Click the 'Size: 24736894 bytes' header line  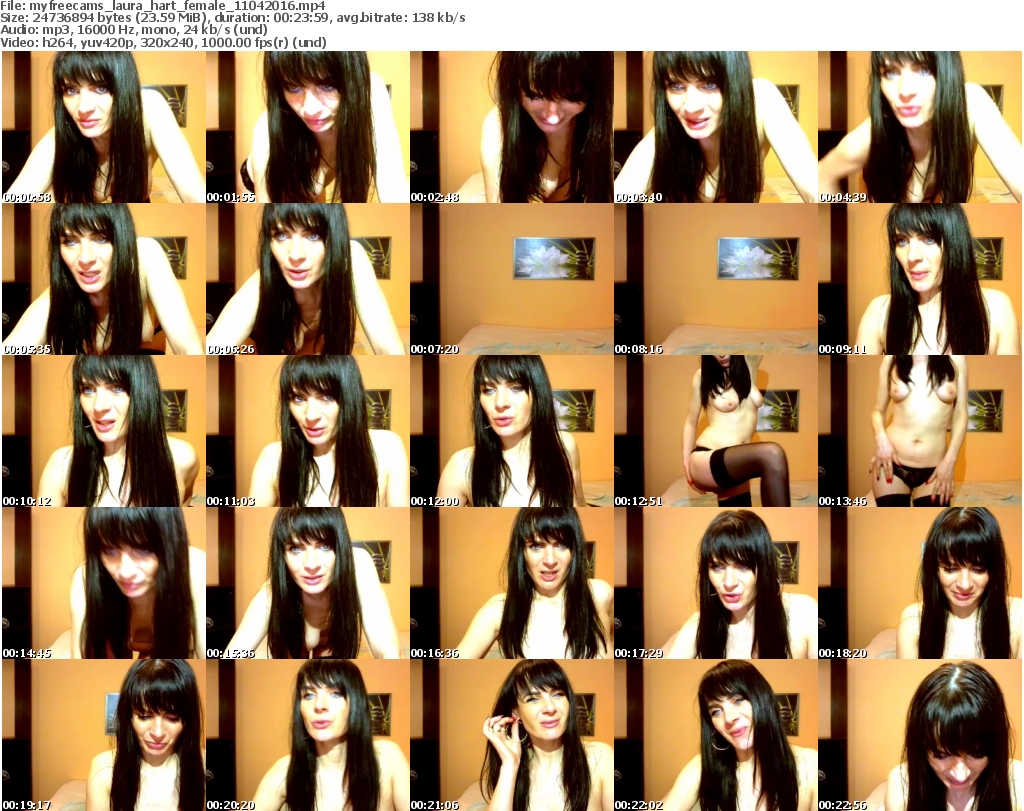point(232,18)
